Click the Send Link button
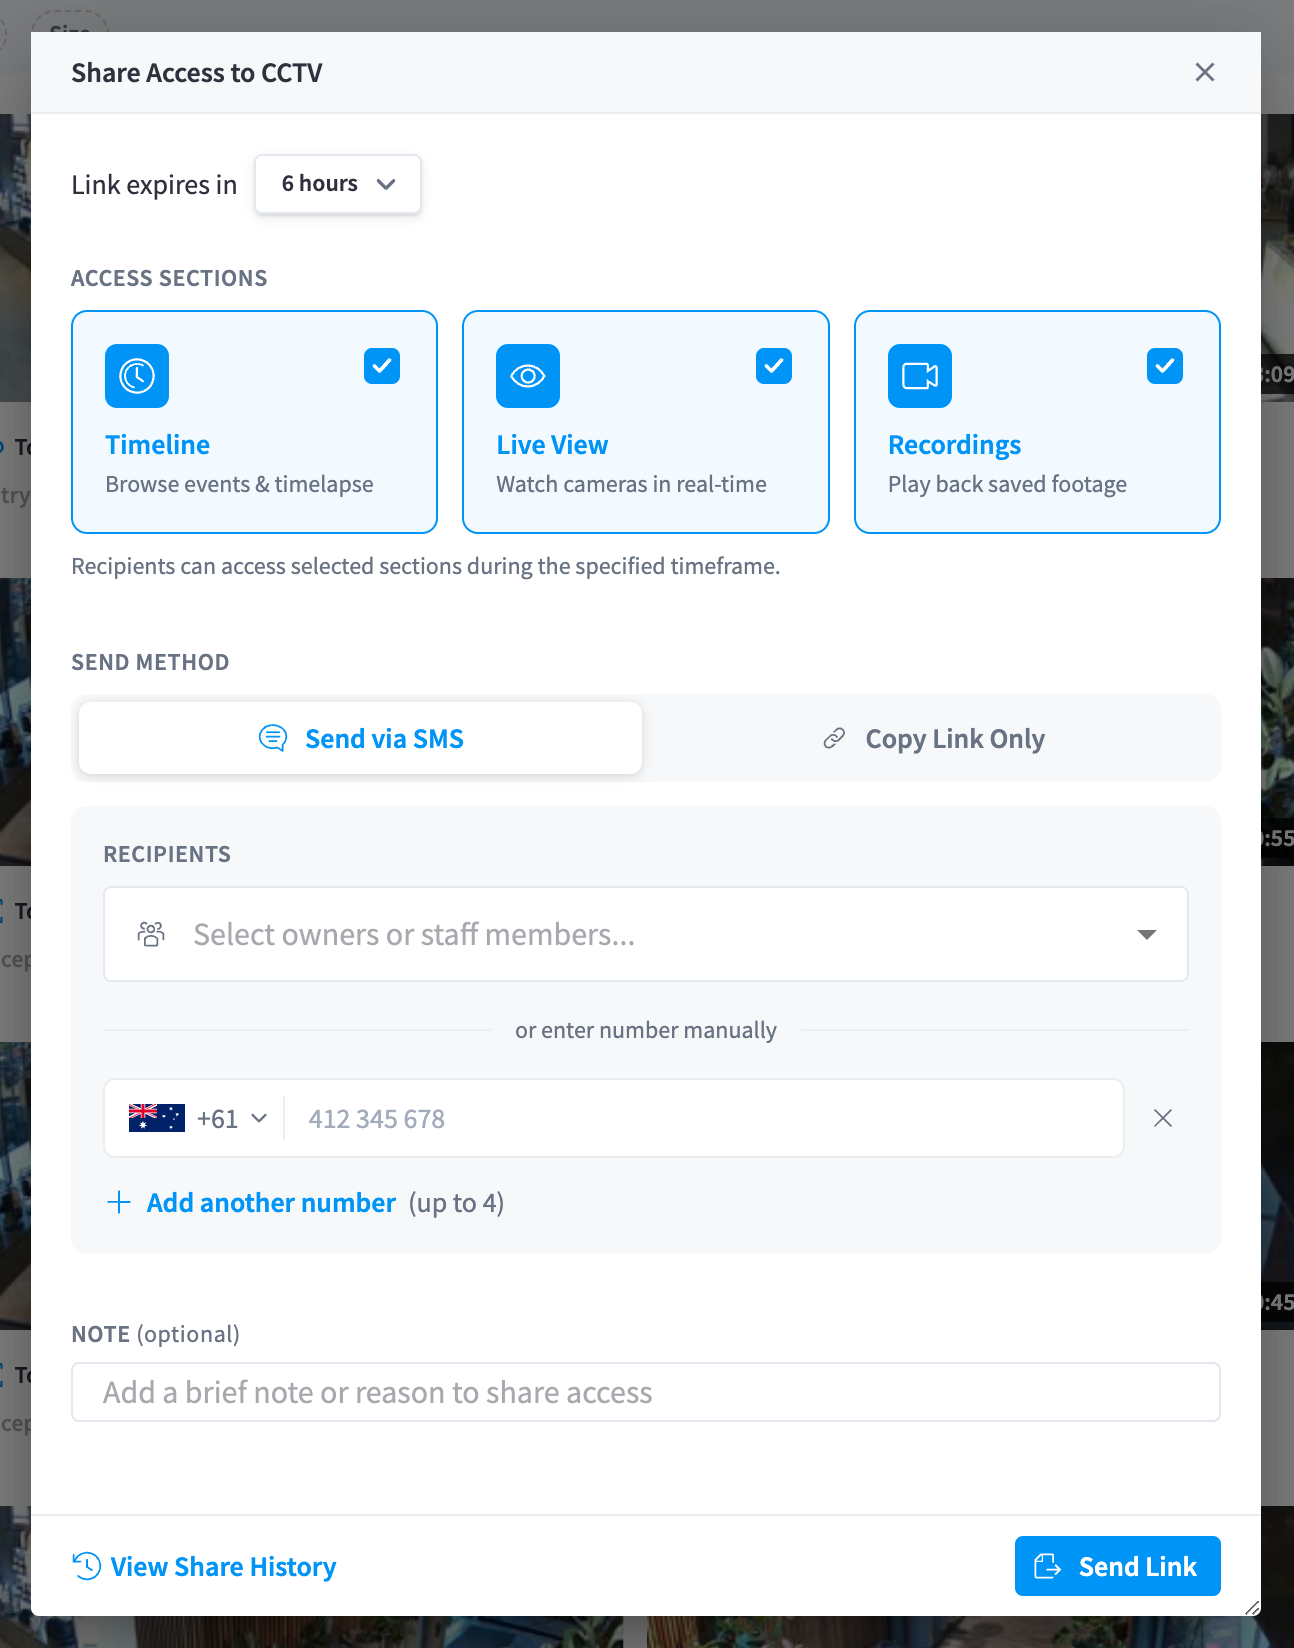The height and width of the screenshot is (1648, 1294). [x=1117, y=1566]
